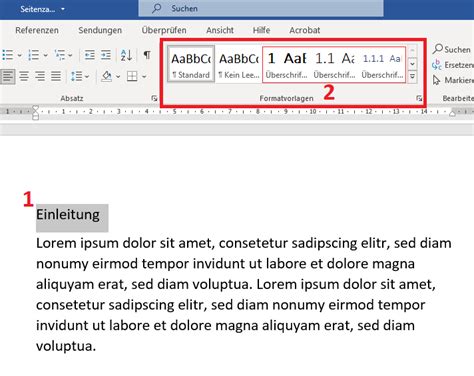Open bullet list style dropdown arrow
Image resolution: width=474 pixels, height=376 pixels.
point(19,55)
